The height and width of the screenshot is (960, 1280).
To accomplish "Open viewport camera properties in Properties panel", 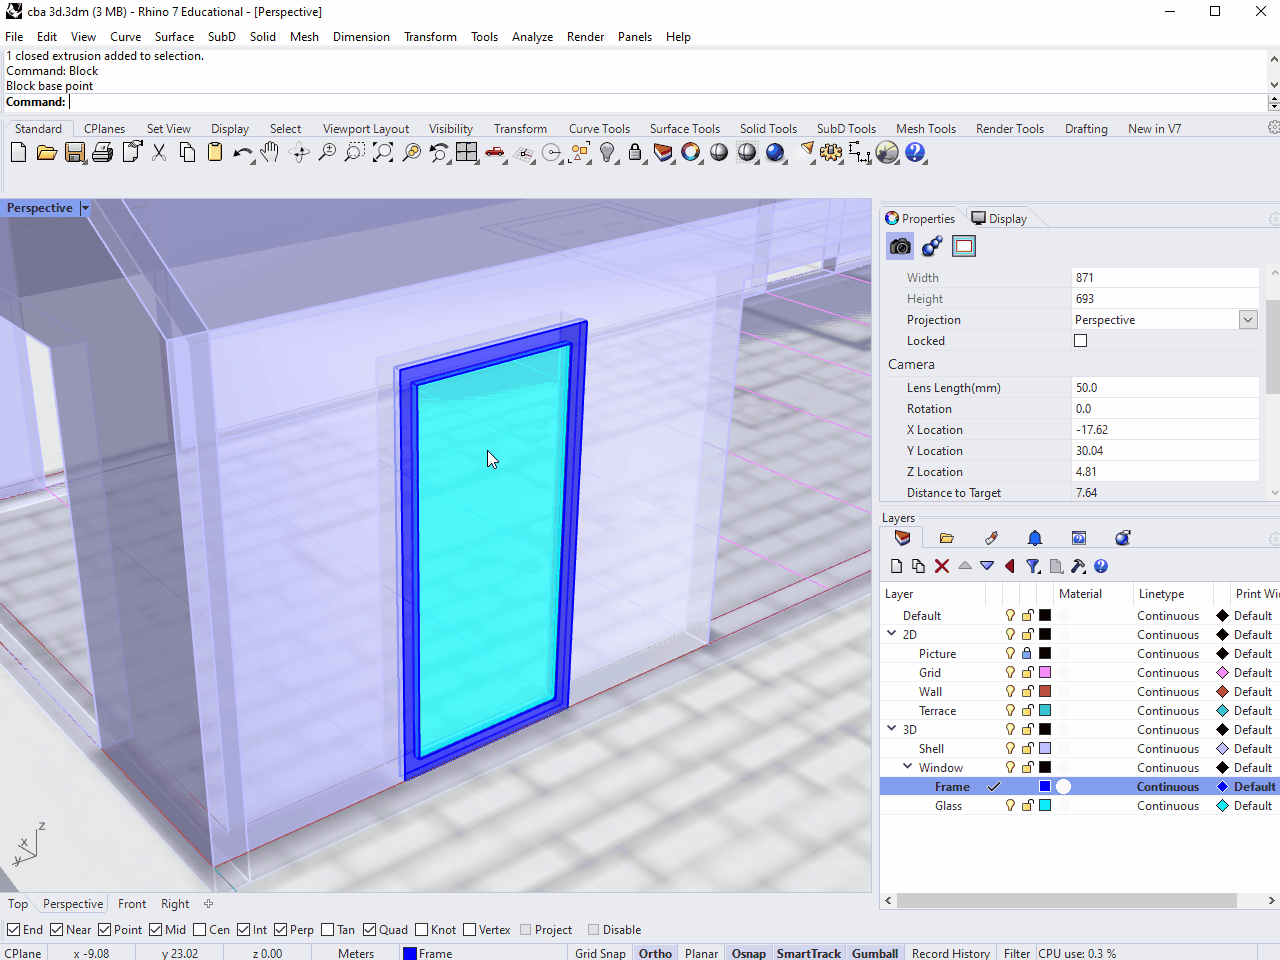I will [899, 246].
